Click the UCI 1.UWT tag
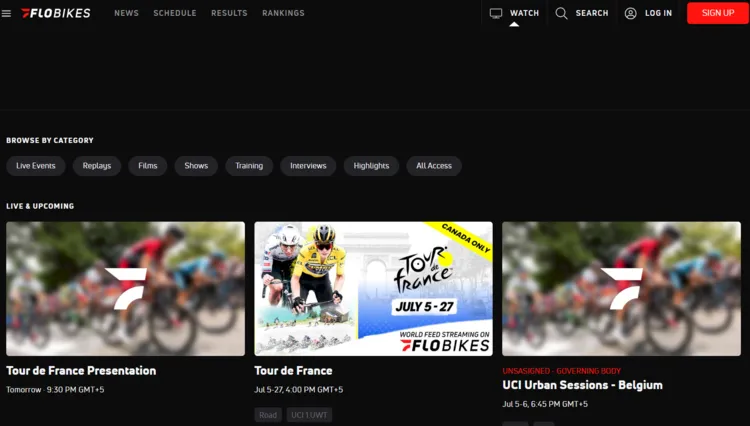This screenshot has width=750, height=426. point(309,415)
